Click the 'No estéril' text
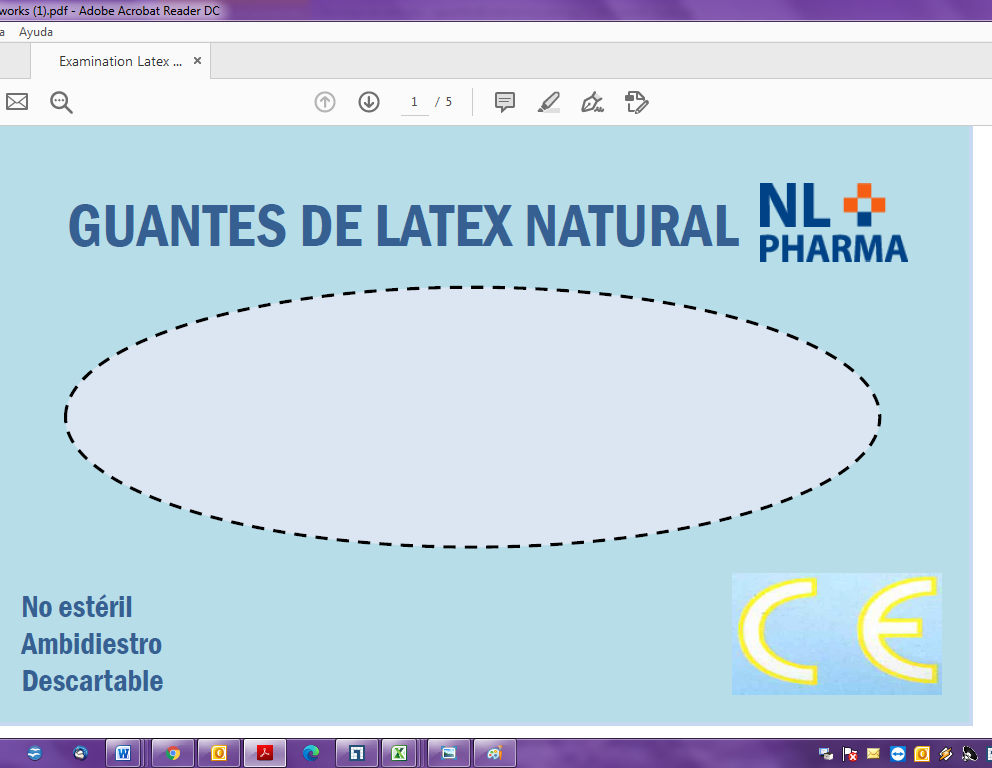The width and height of the screenshot is (992, 768). pyautogui.click(x=77, y=607)
